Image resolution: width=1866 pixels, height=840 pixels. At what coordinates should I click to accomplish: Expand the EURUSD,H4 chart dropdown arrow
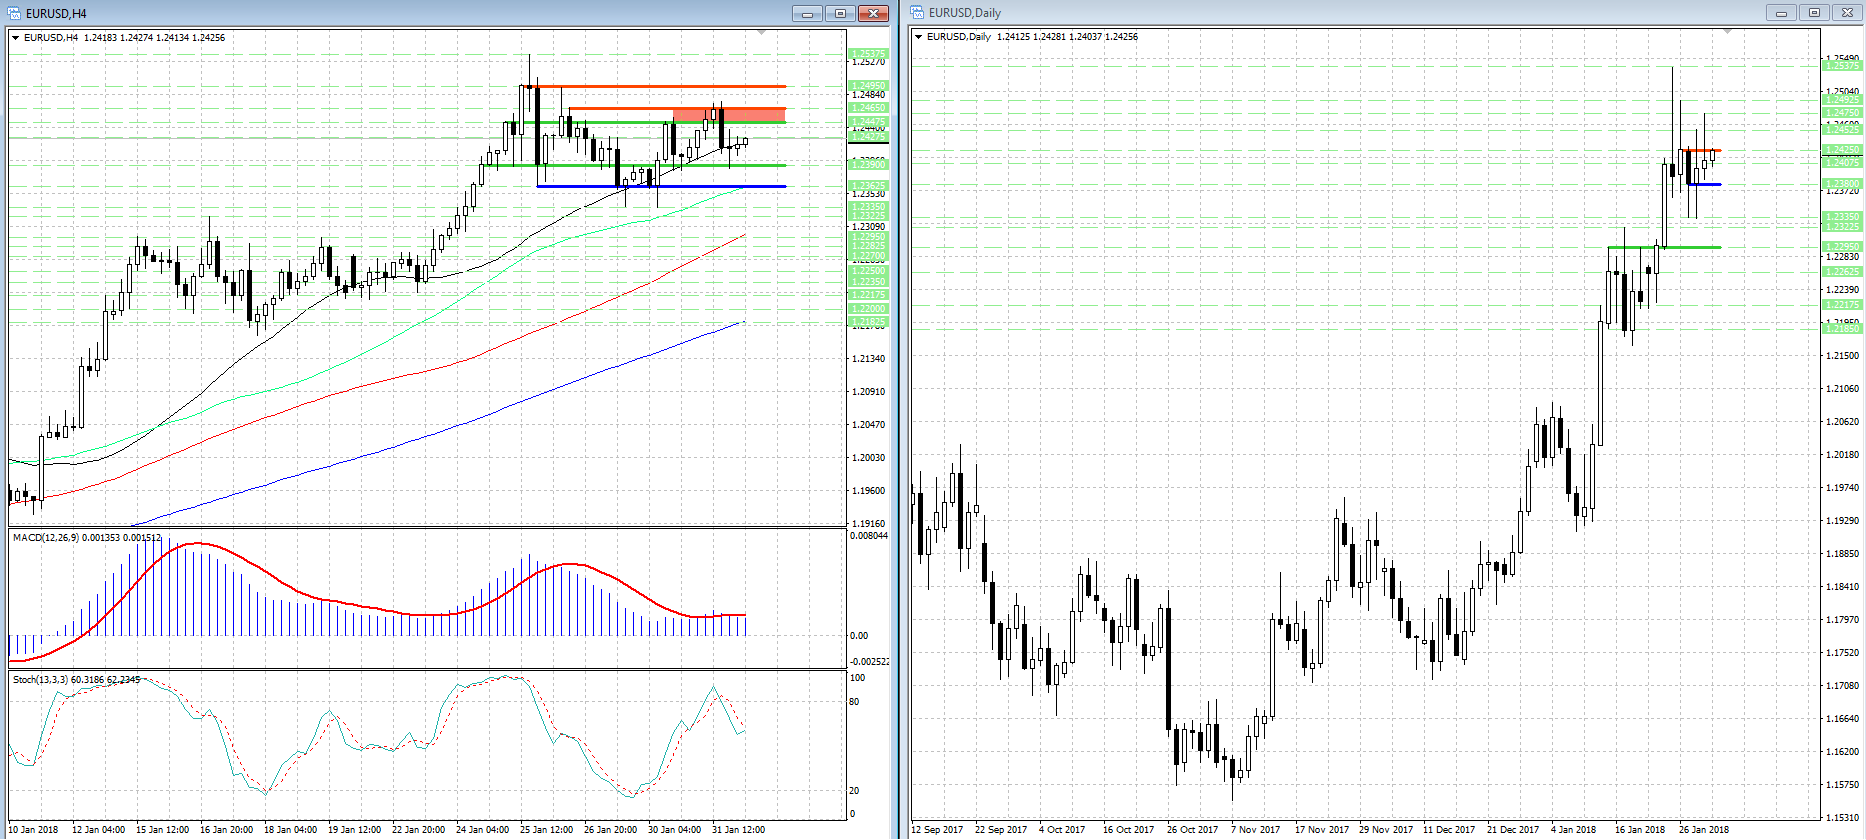[x=16, y=38]
